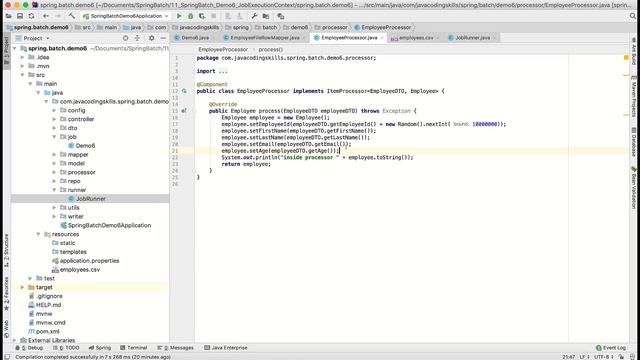Expand the .idea folder
Viewport: 640px width, 360px height.
[x=22, y=57]
